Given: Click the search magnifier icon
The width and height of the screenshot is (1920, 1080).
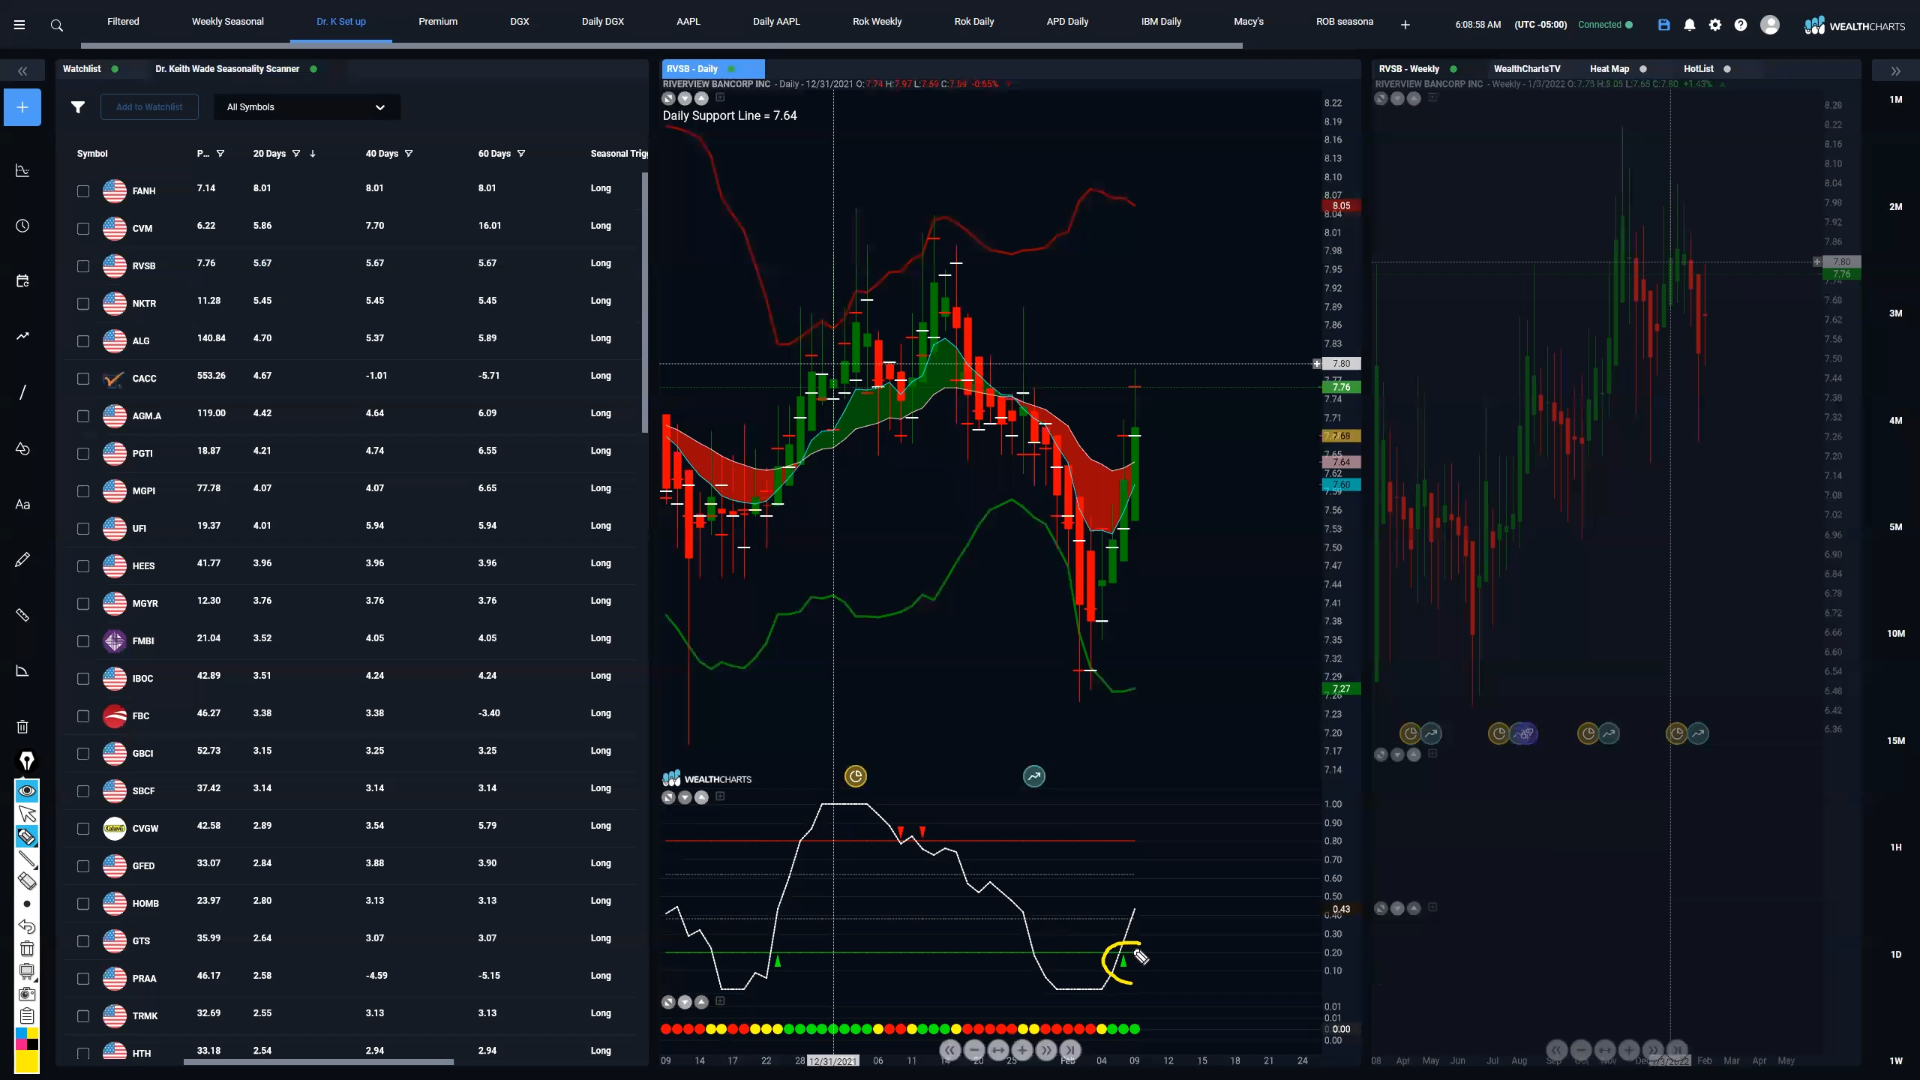Looking at the screenshot, I should tap(57, 25).
